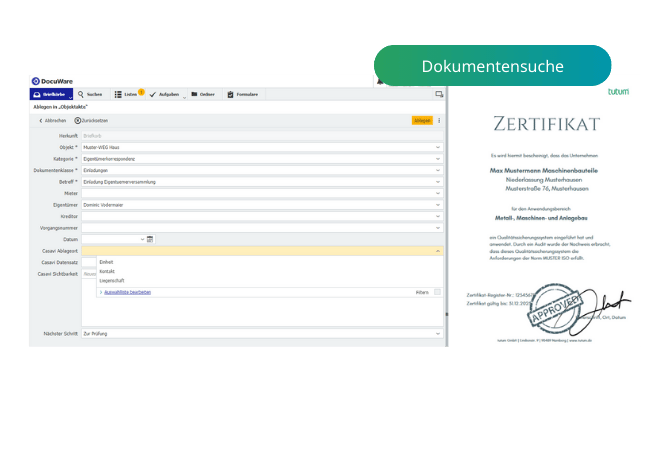The image size is (666, 450).
Task: Expand the Aufgaben tab arrow
Action: [x=184, y=97]
